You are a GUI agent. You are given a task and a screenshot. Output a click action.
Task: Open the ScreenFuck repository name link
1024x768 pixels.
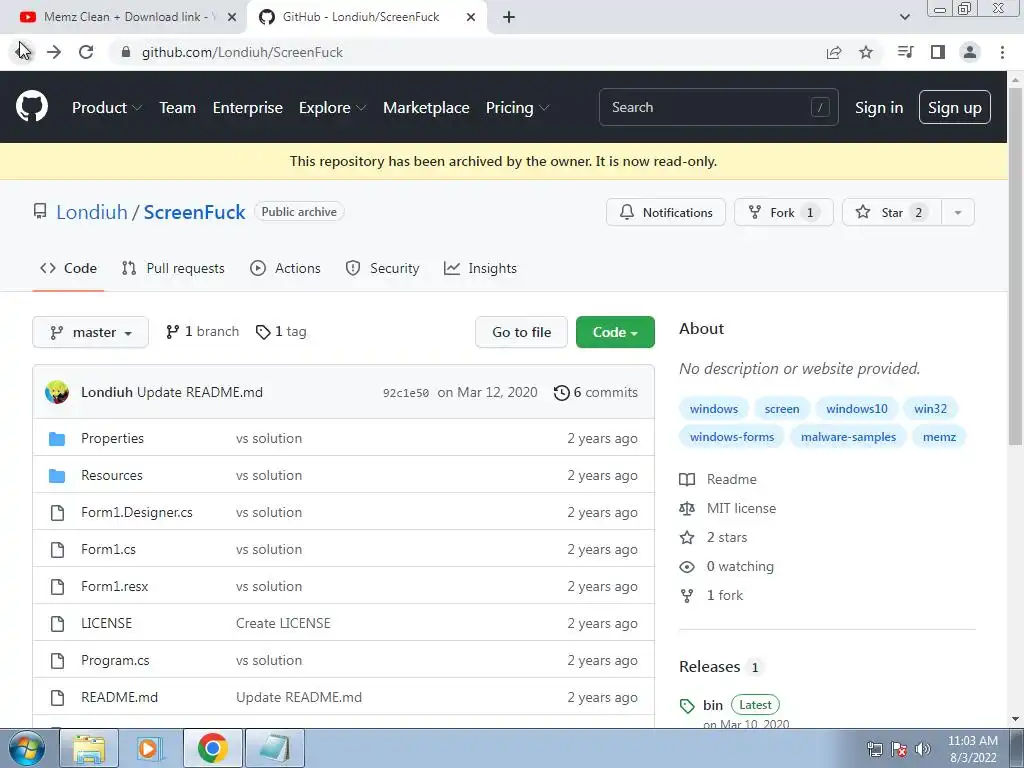click(x=195, y=212)
